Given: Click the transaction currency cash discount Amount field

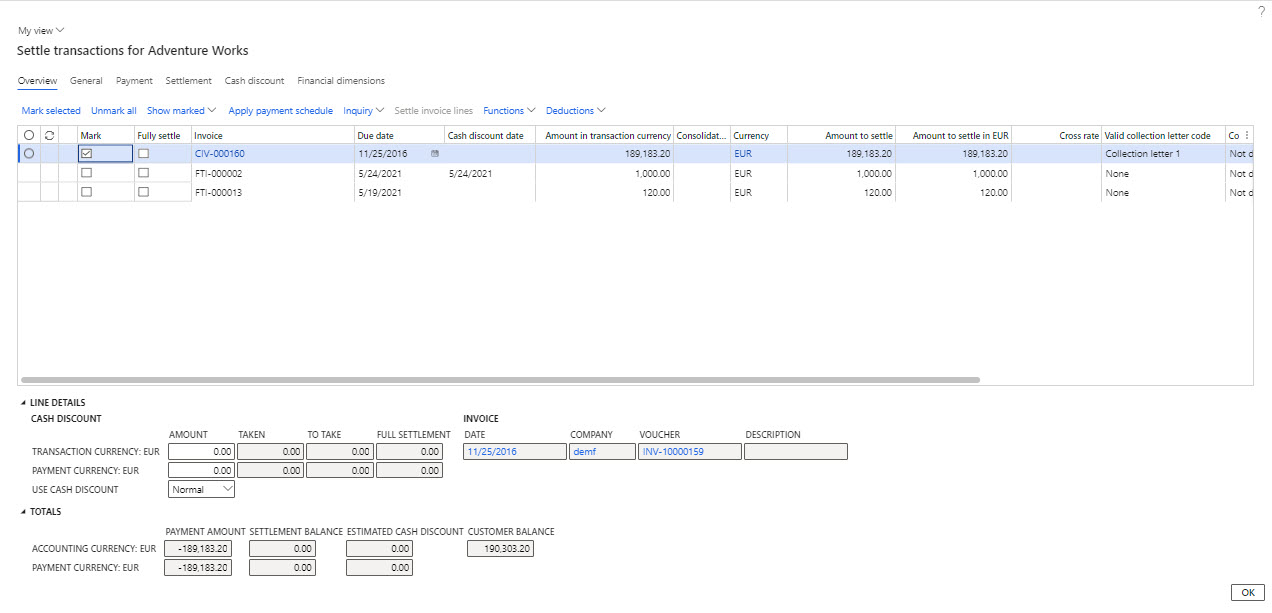Looking at the screenshot, I should (x=201, y=452).
